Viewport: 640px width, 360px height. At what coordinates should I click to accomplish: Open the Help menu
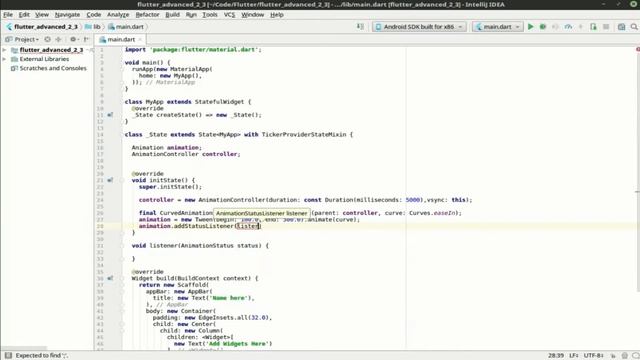[276, 15]
